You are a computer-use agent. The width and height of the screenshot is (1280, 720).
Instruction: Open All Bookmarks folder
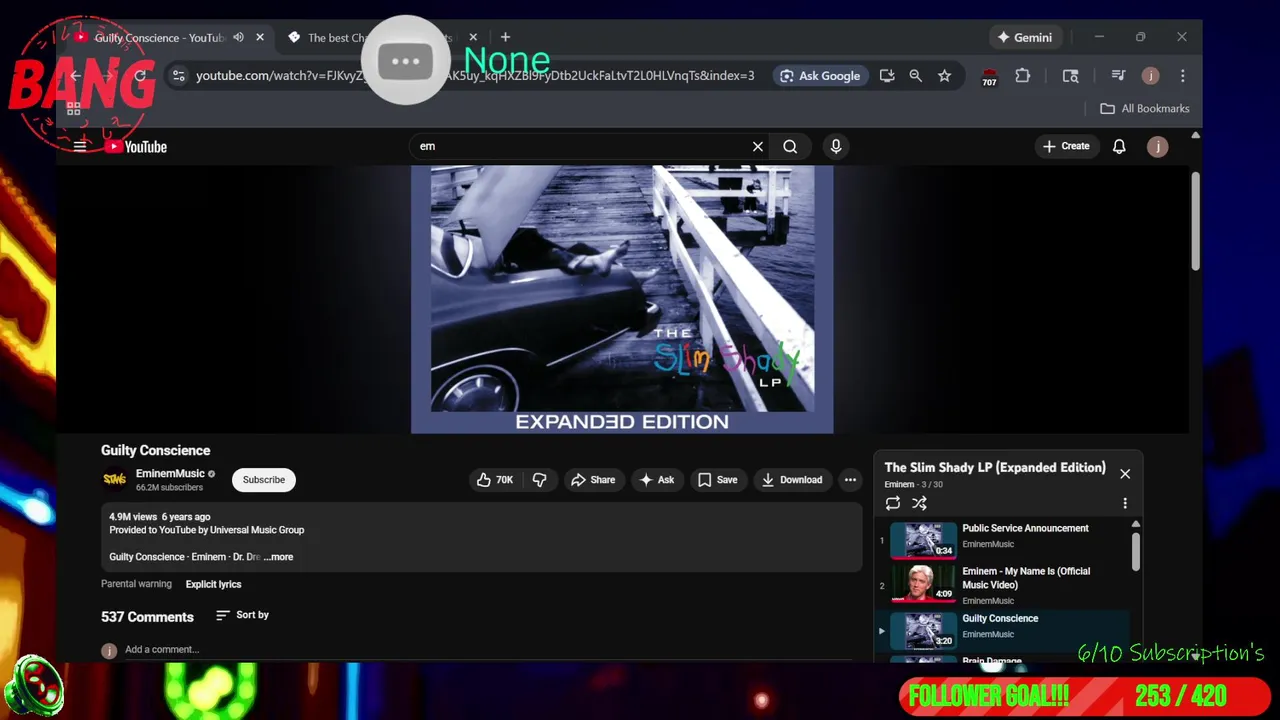(1145, 109)
